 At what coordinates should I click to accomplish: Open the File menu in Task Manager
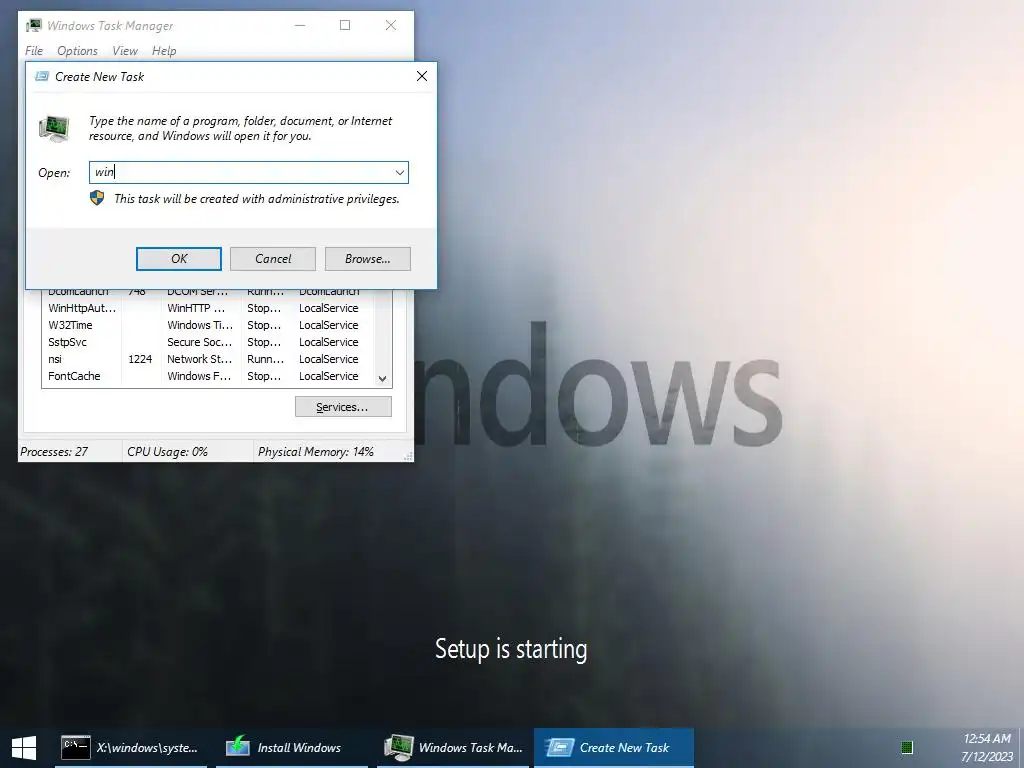(34, 51)
